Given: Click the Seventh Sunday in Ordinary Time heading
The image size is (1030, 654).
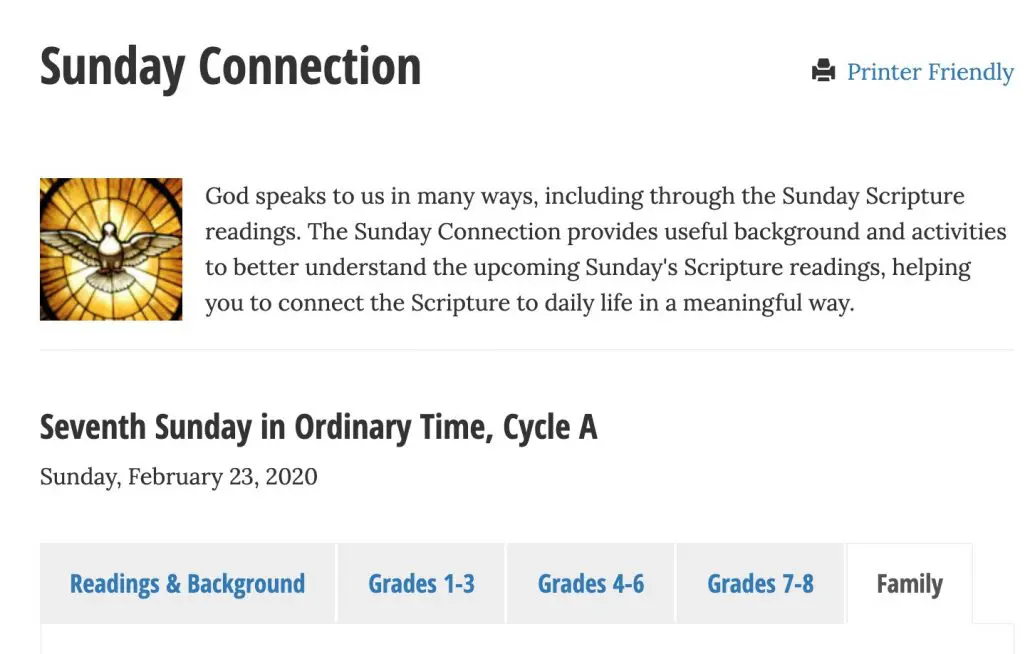Looking at the screenshot, I should [318, 428].
